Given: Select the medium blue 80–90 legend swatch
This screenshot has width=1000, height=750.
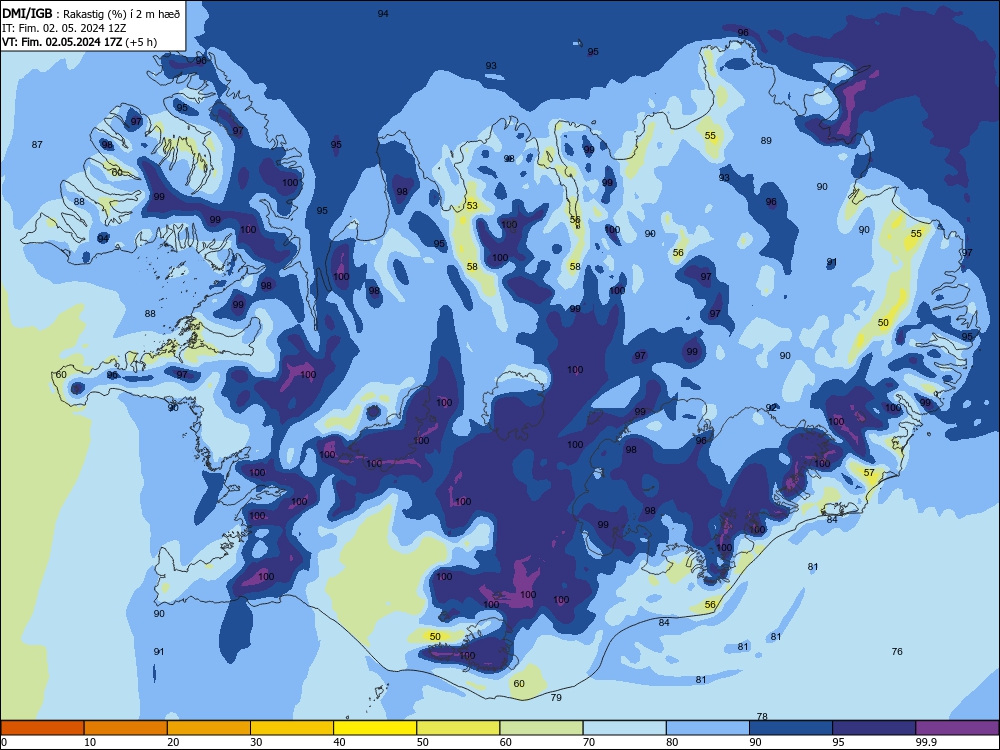Looking at the screenshot, I should (x=708, y=728).
